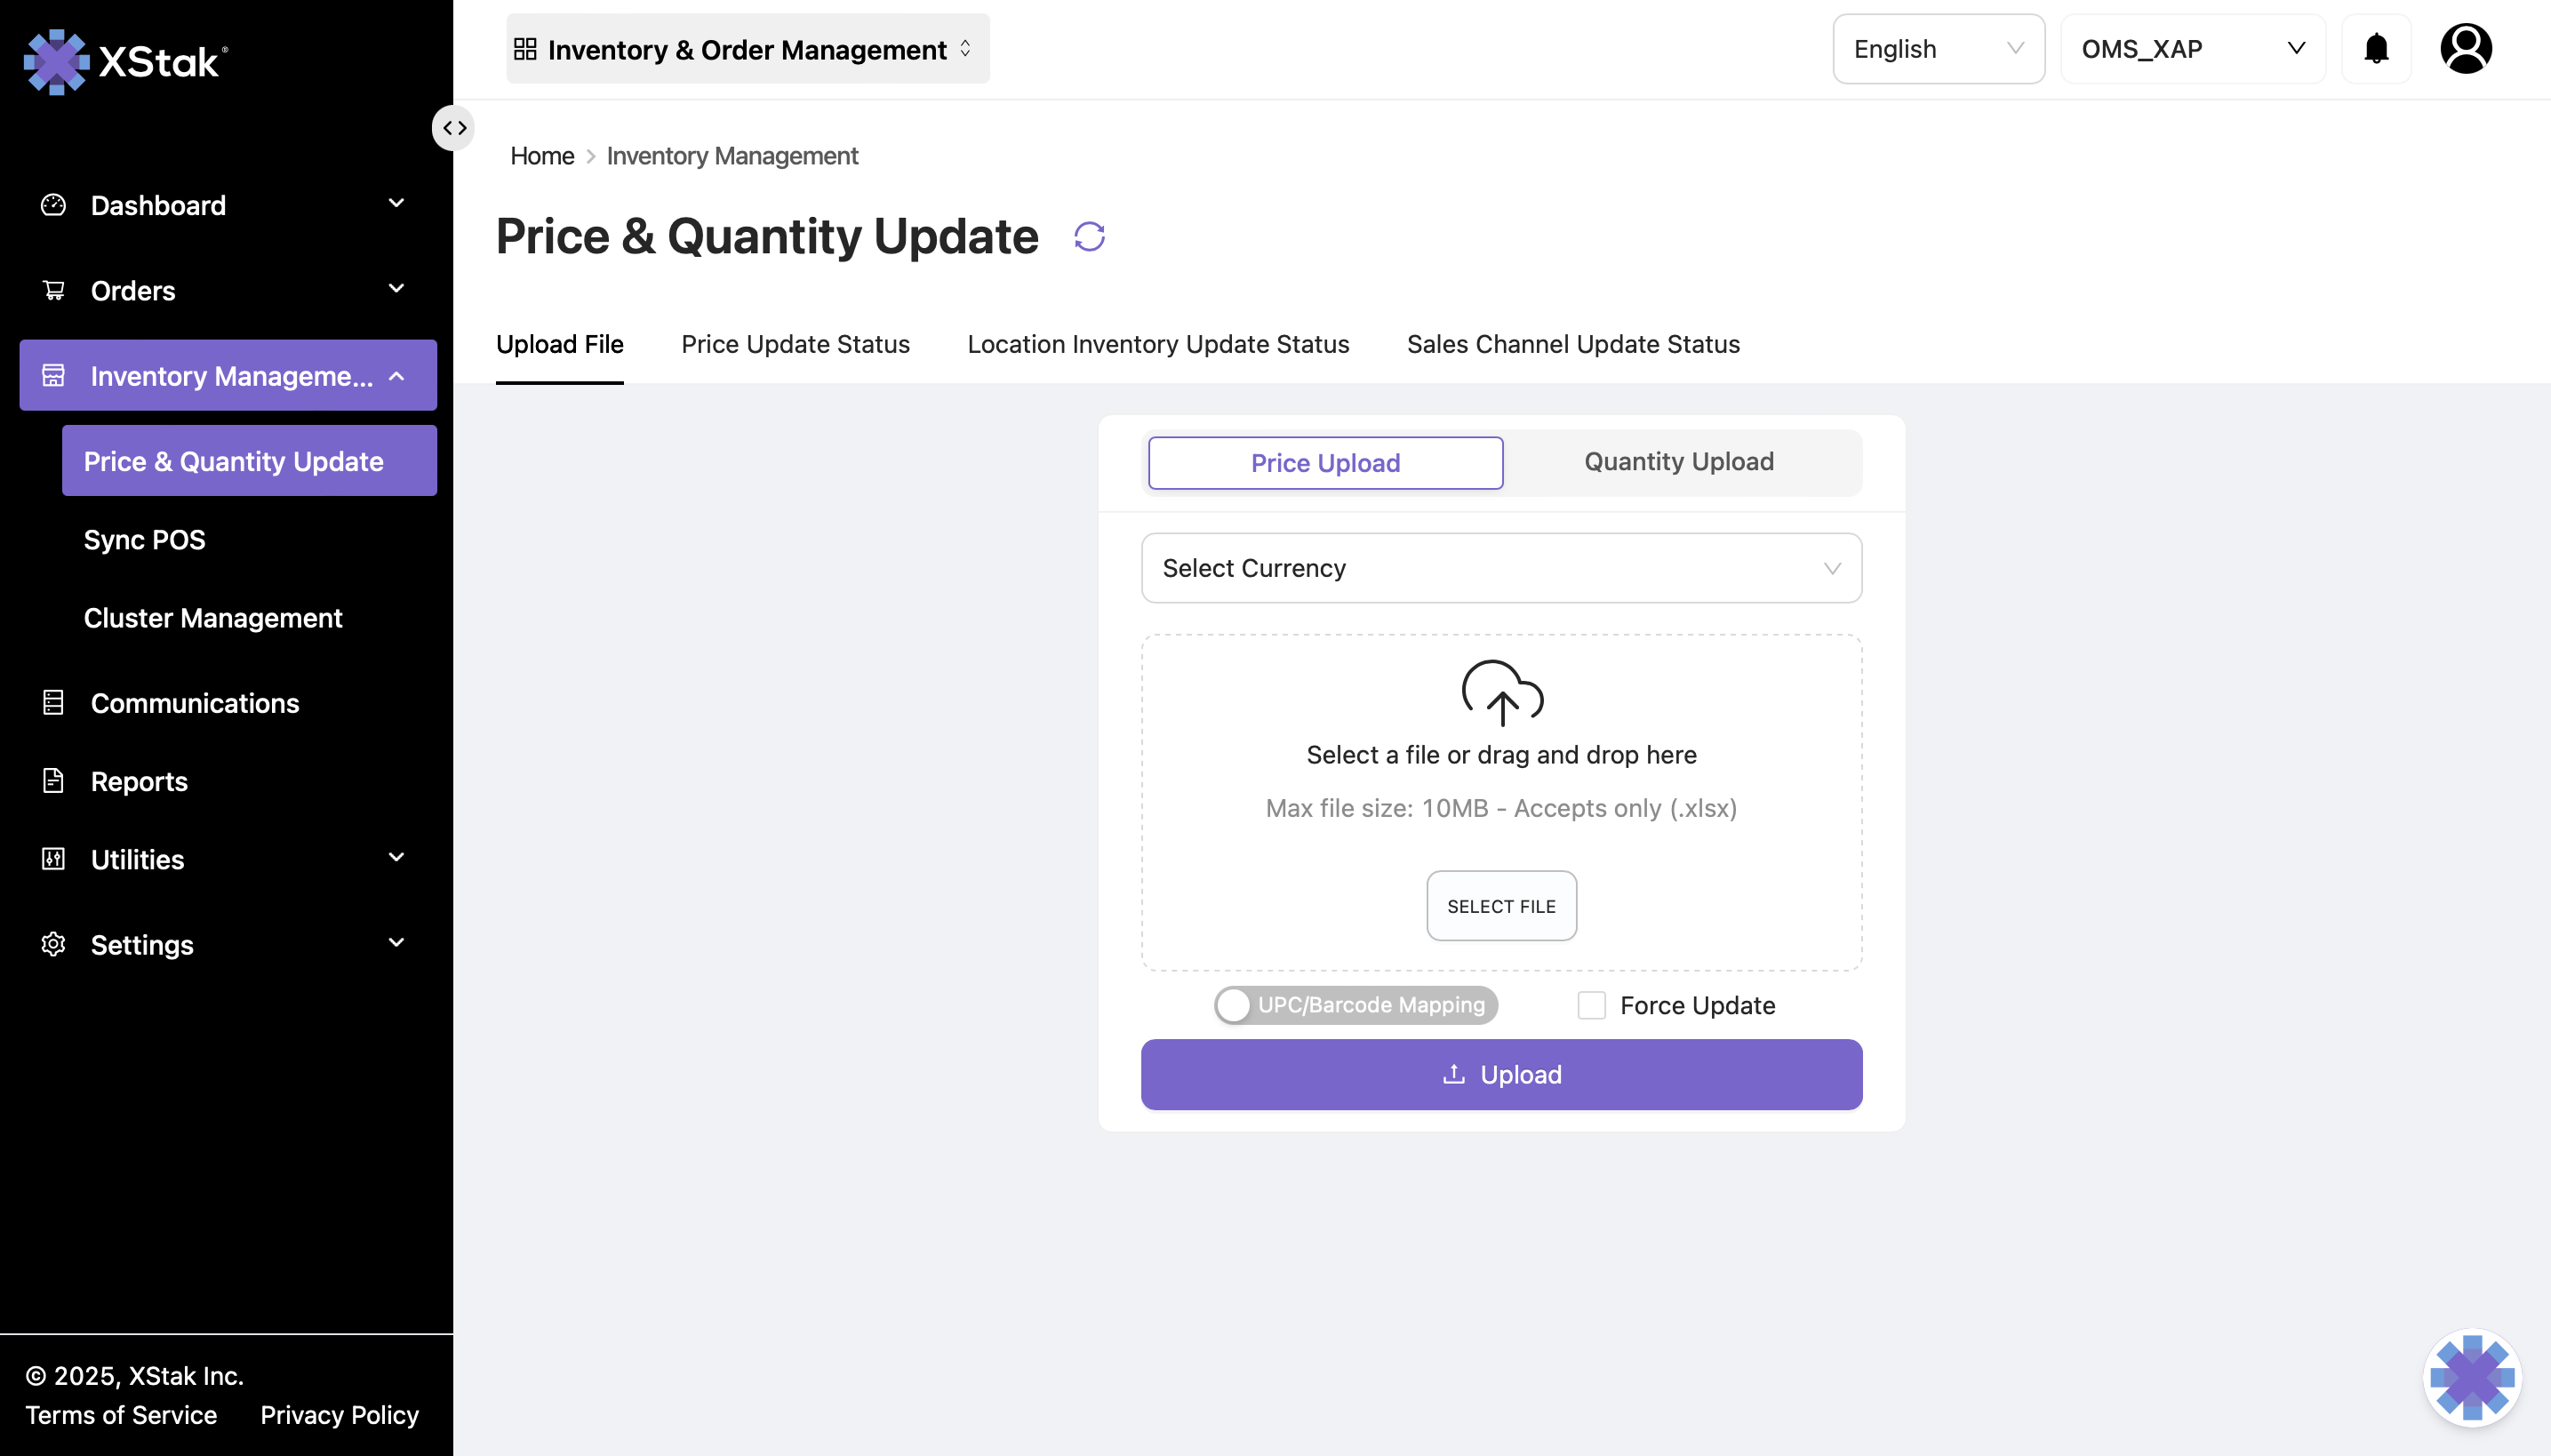Open the XStak assistant floating icon

click(2471, 1377)
